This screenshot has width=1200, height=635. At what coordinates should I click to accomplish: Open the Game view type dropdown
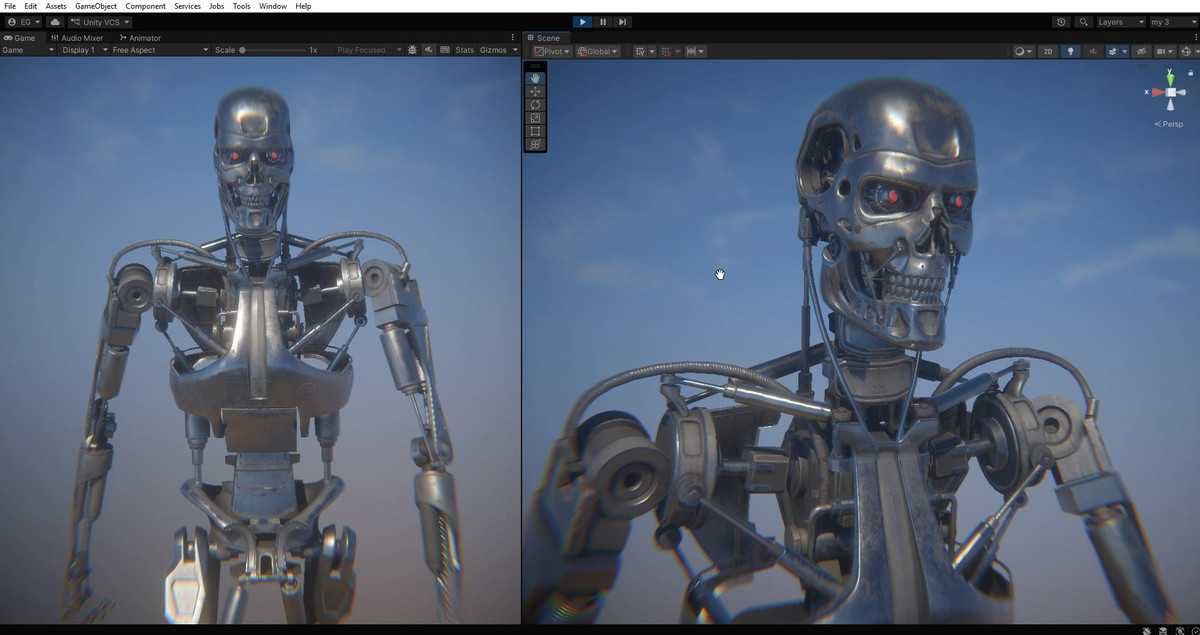pyautogui.click(x=28, y=50)
